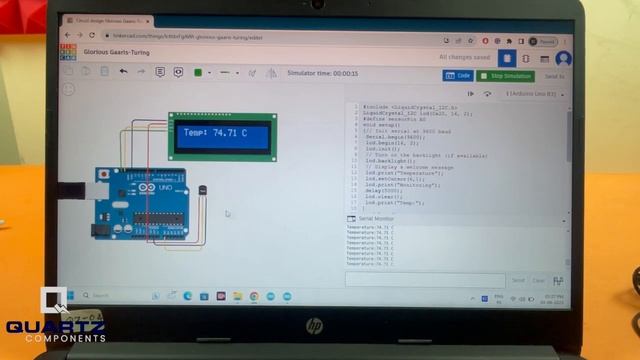Viewport: 640px width, 360px height.
Task: Switch to the schematic view icon
Action: (526, 59)
